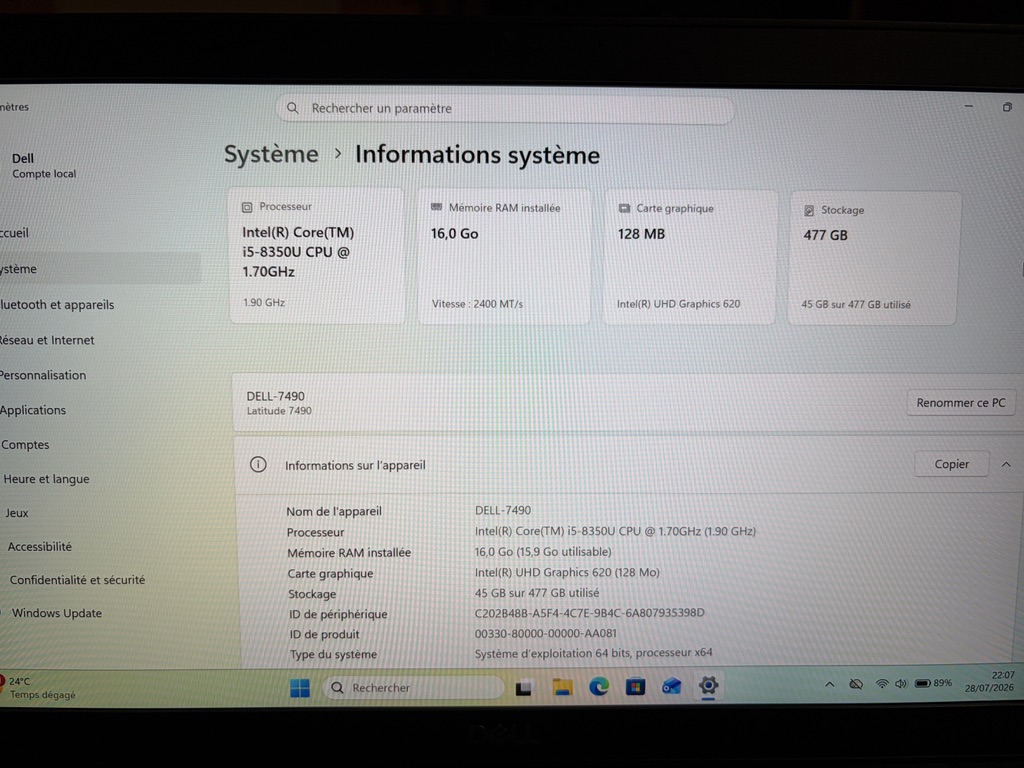Open Accessibilité settings

click(40, 547)
